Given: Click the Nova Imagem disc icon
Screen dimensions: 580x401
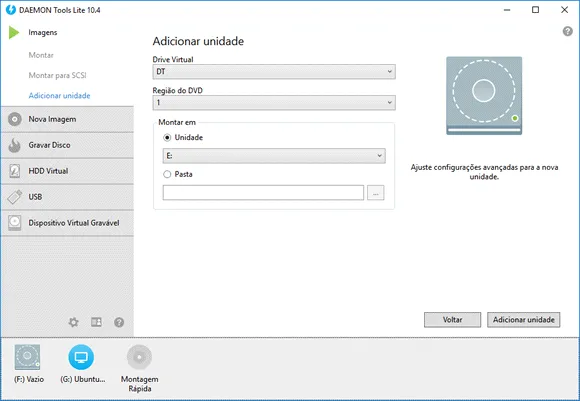Looking at the screenshot, I should 15,119.
